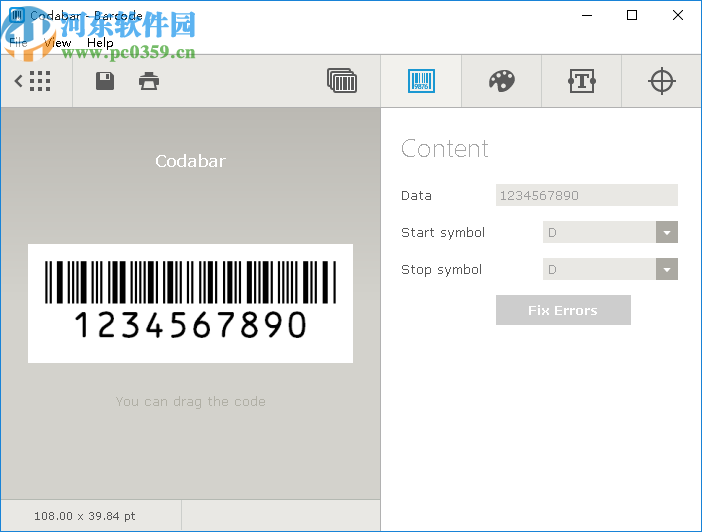Click 'You can drag the code' hint
The image size is (702, 532).
pyautogui.click(x=190, y=402)
